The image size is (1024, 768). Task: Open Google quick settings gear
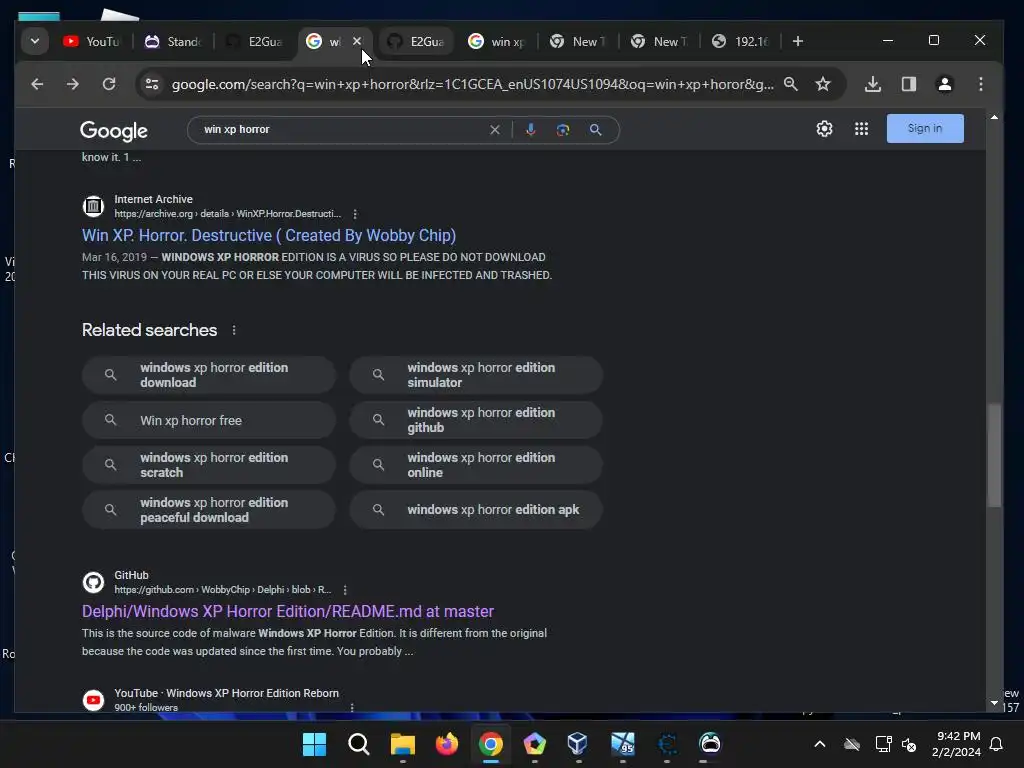click(824, 129)
